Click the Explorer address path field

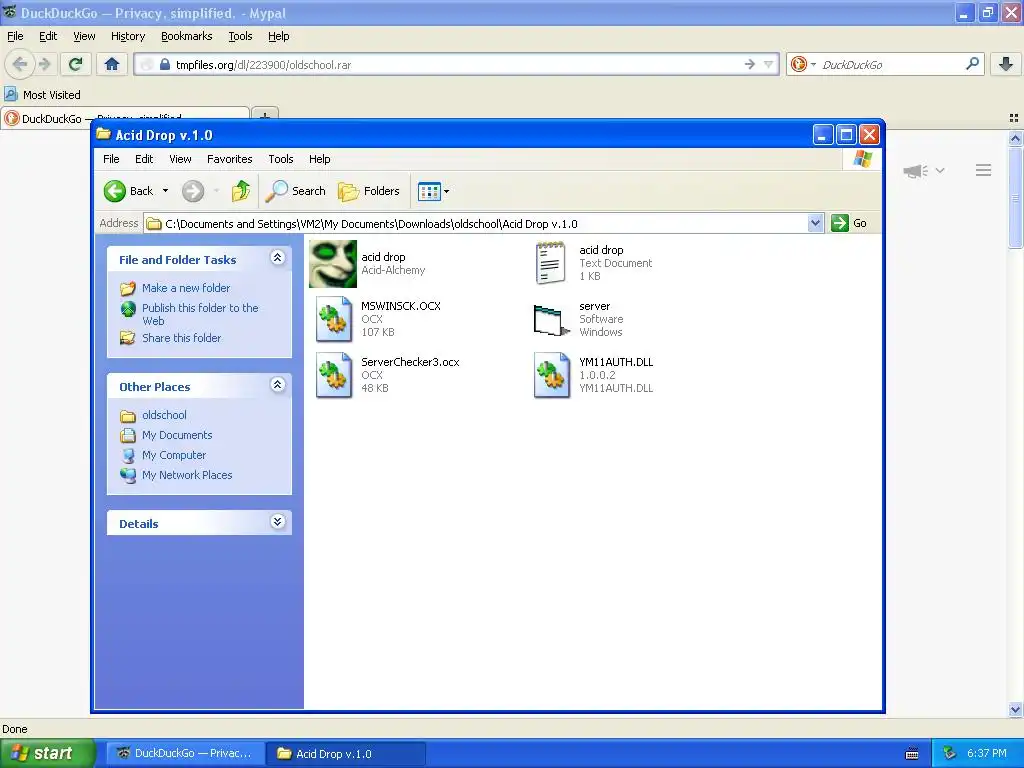[x=483, y=224]
